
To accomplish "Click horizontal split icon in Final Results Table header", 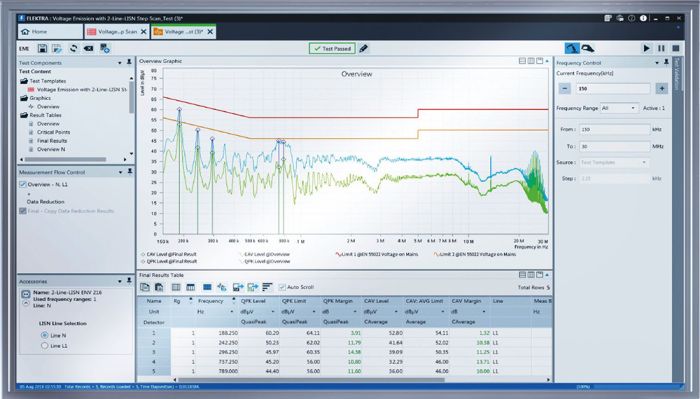I will (522, 274).
